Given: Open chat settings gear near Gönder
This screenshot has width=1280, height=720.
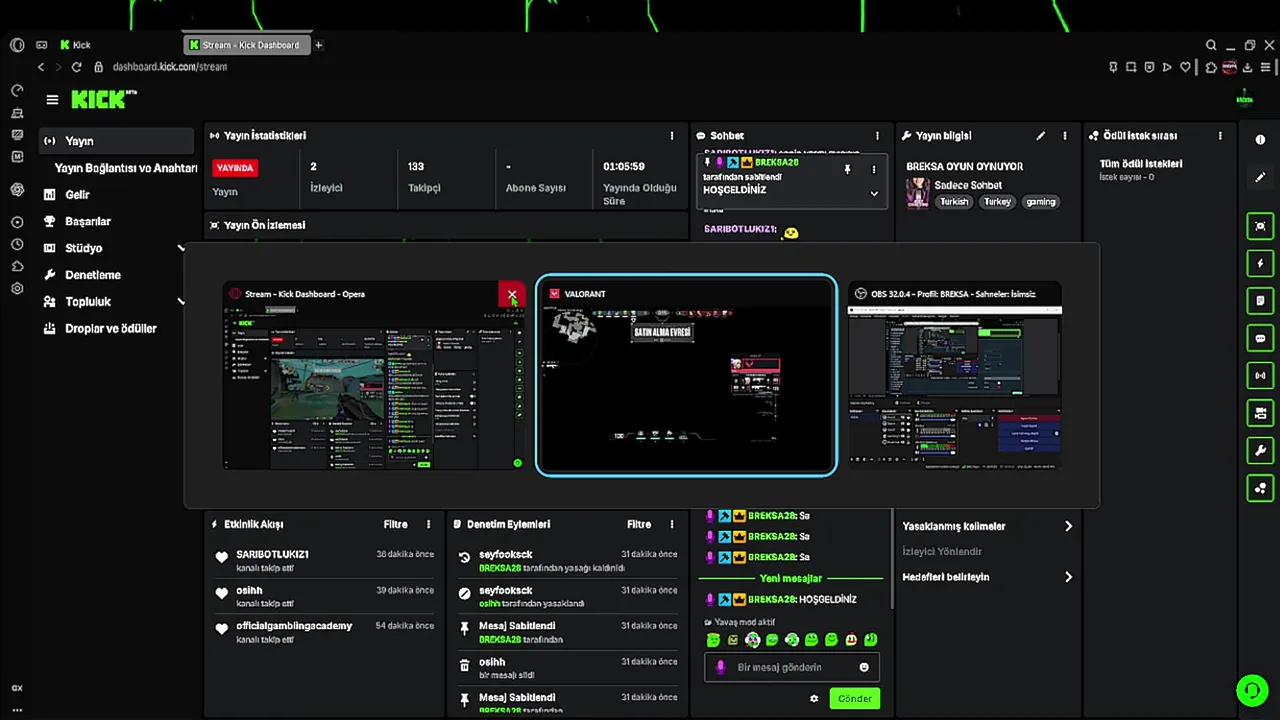Looking at the screenshot, I should pyautogui.click(x=814, y=699).
